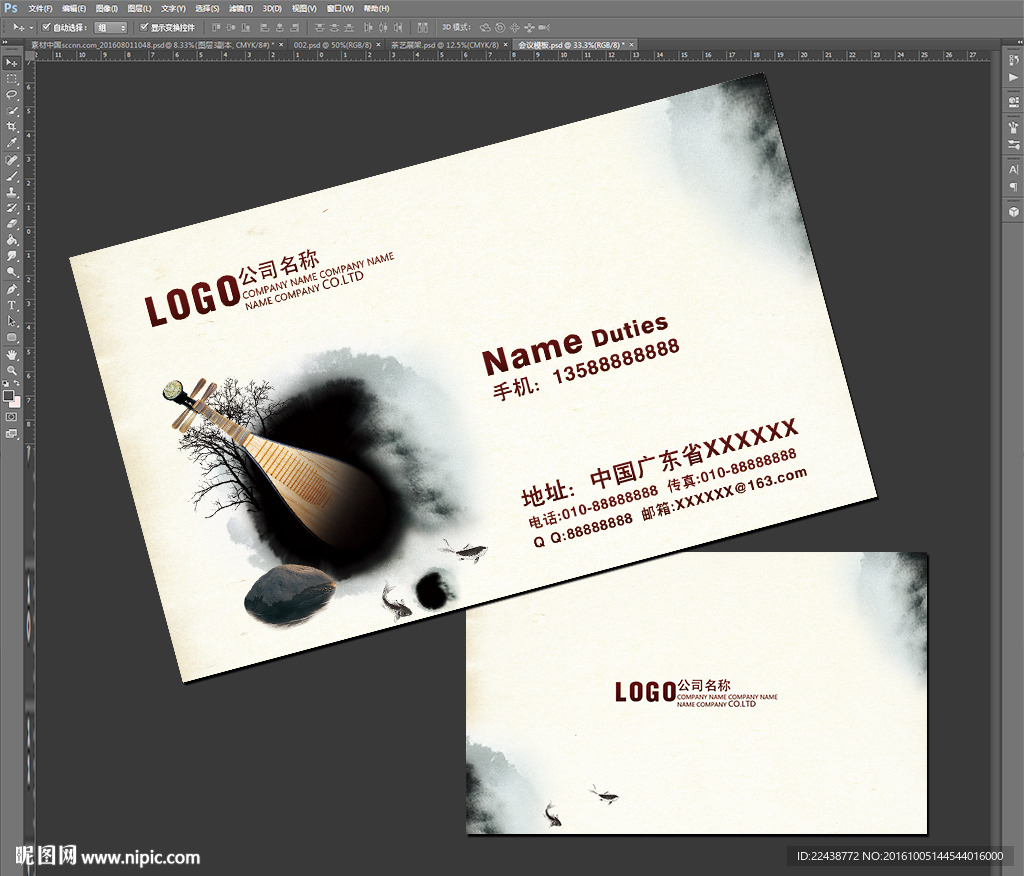Open the Properties panel icon

tap(1014, 102)
